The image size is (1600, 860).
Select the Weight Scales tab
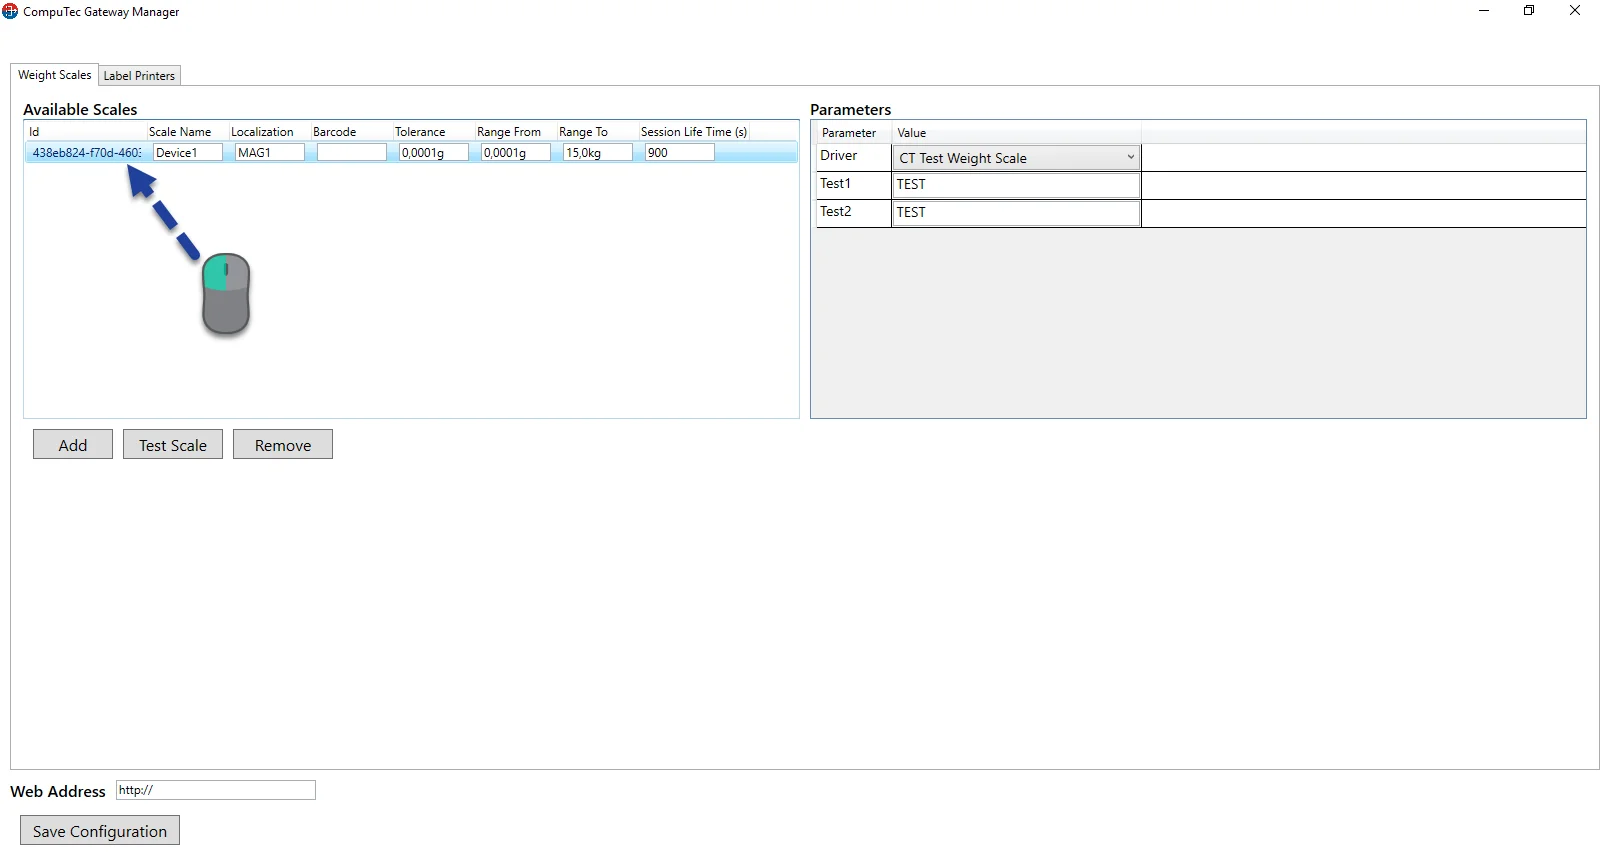pos(54,75)
